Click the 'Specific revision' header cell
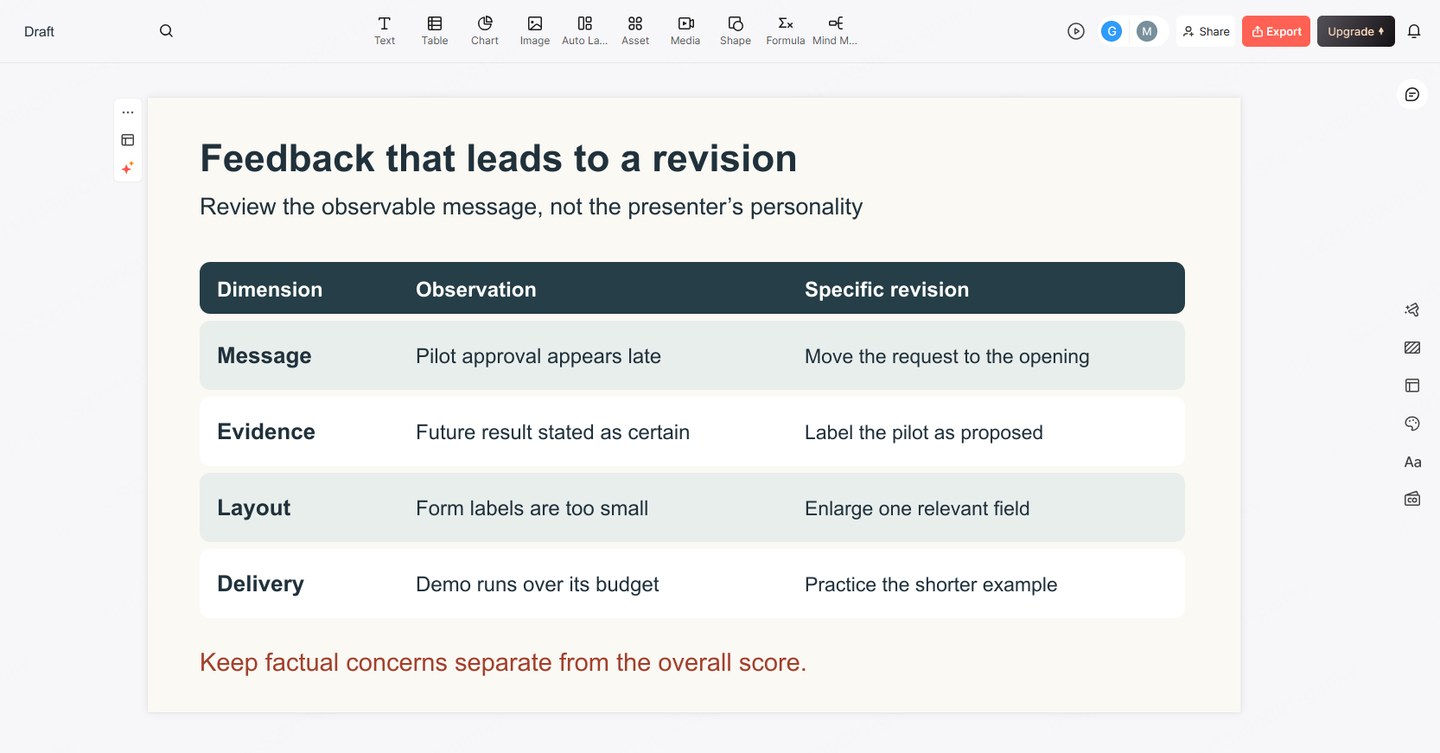 (x=887, y=289)
